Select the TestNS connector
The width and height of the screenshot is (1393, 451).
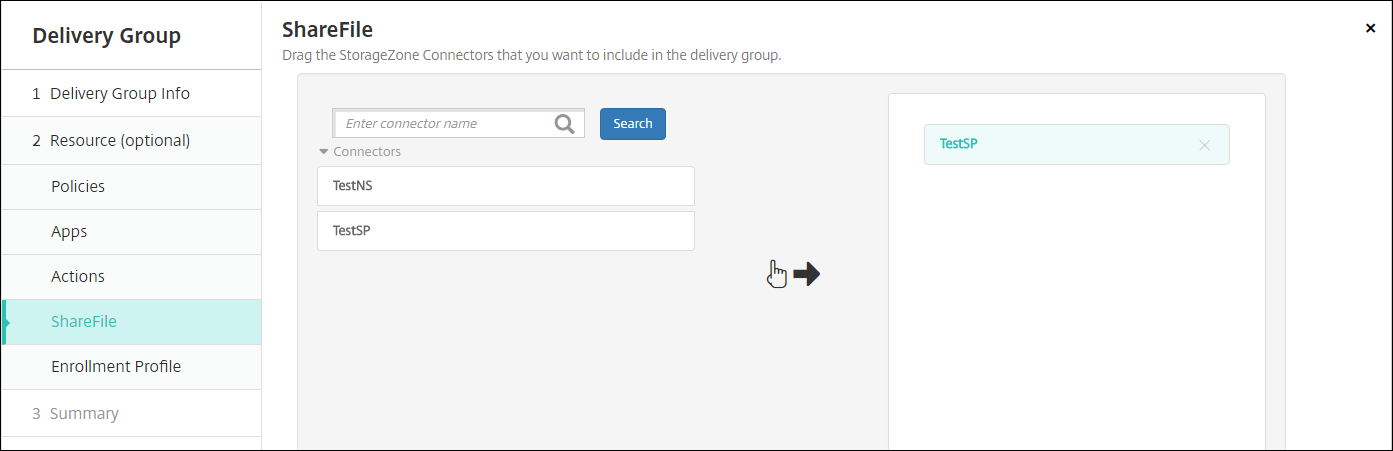click(505, 186)
